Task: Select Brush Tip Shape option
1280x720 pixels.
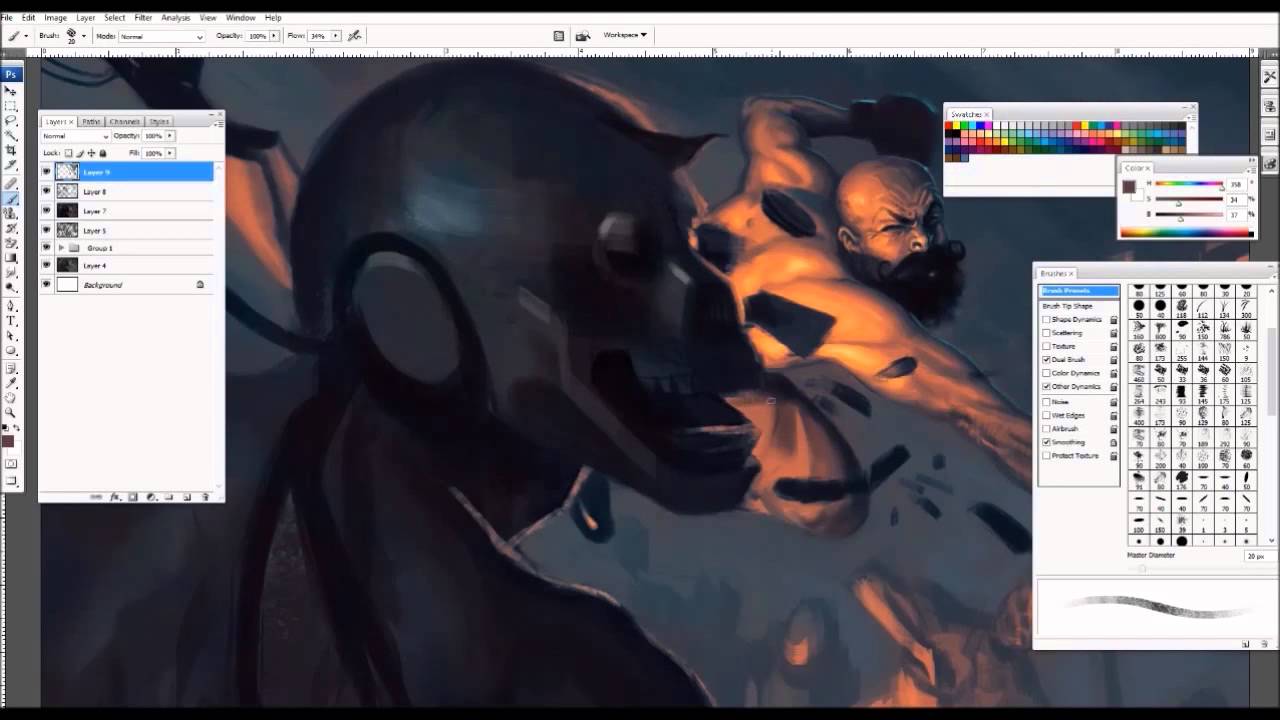Action: click(1068, 306)
